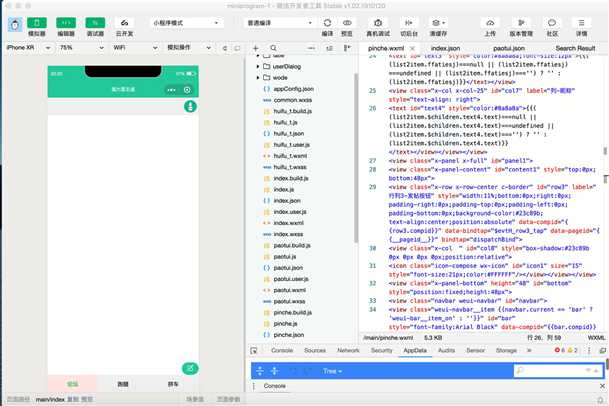This screenshot has height=406, width=609.
Task: Click the user avatar icon in toolbar
Action: tap(15, 25)
